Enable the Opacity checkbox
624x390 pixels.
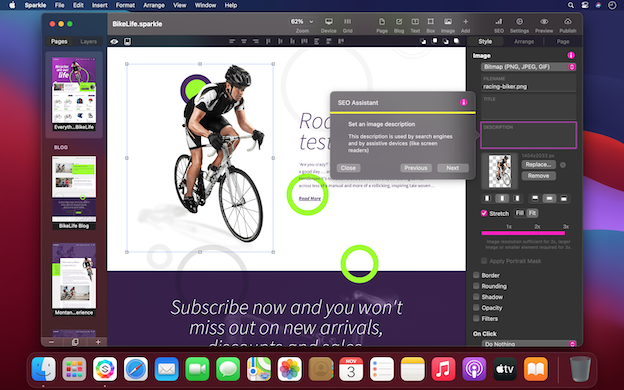point(476,308)
